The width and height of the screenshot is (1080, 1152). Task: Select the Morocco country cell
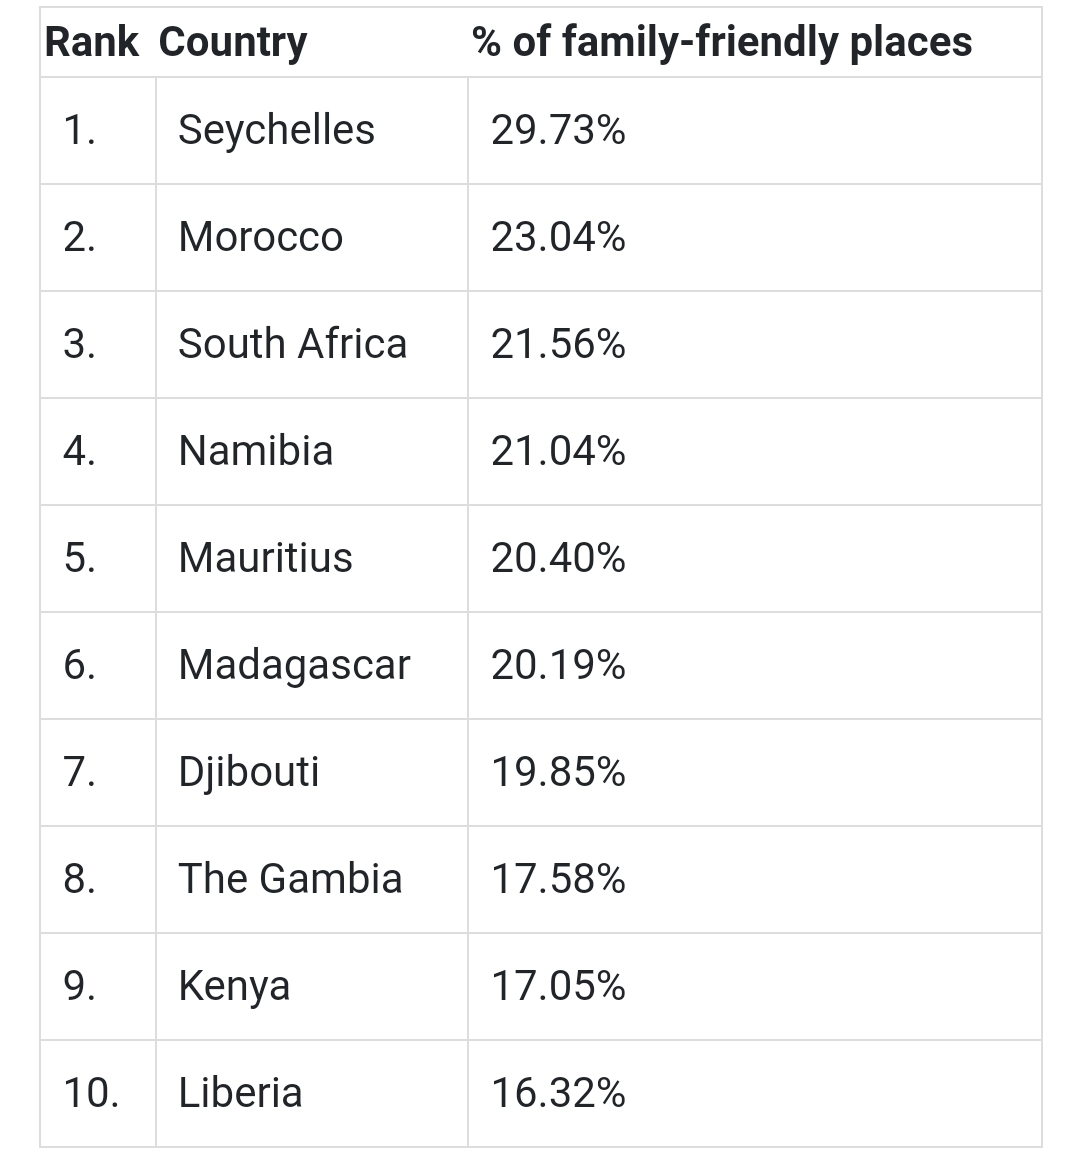[260, 237]
